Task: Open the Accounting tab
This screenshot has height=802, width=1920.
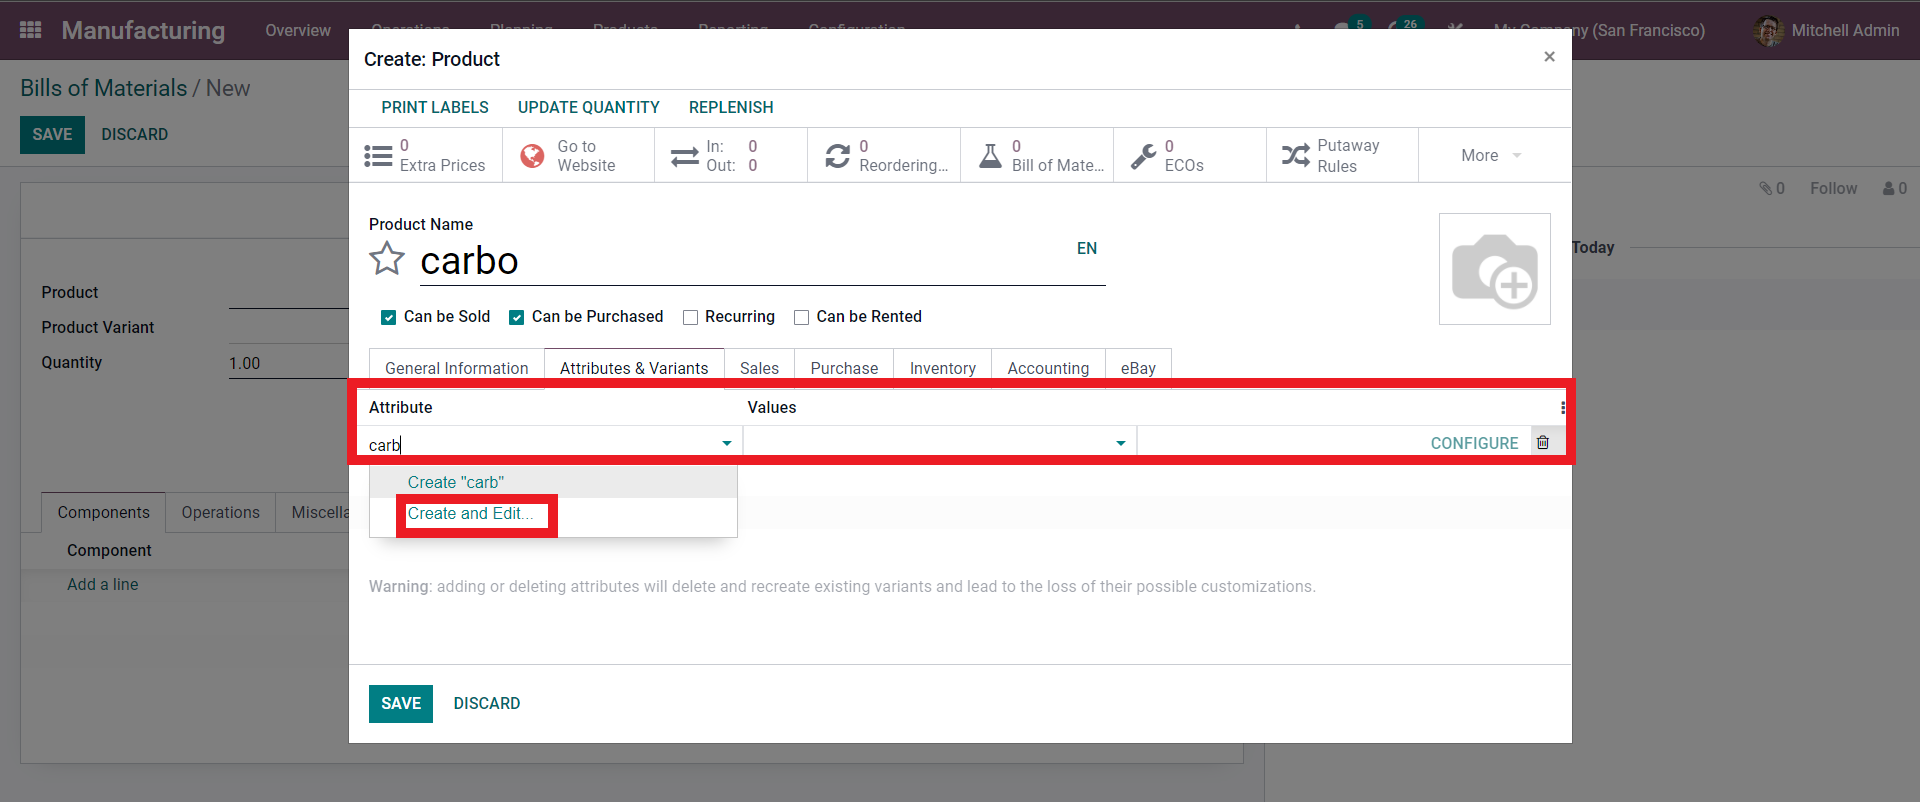Action: point(1048,368)
